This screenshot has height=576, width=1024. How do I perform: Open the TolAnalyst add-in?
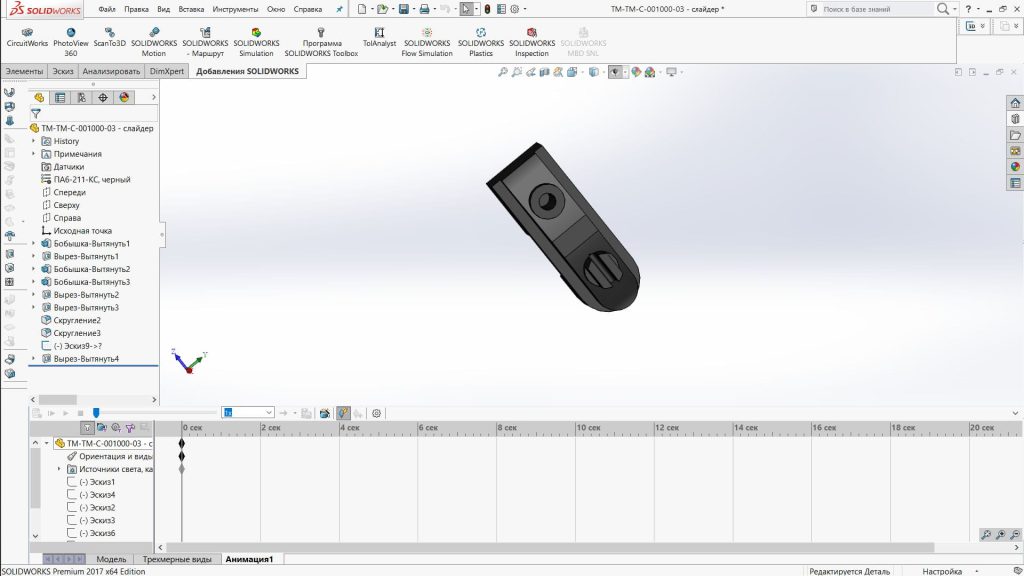click(379, 37)
